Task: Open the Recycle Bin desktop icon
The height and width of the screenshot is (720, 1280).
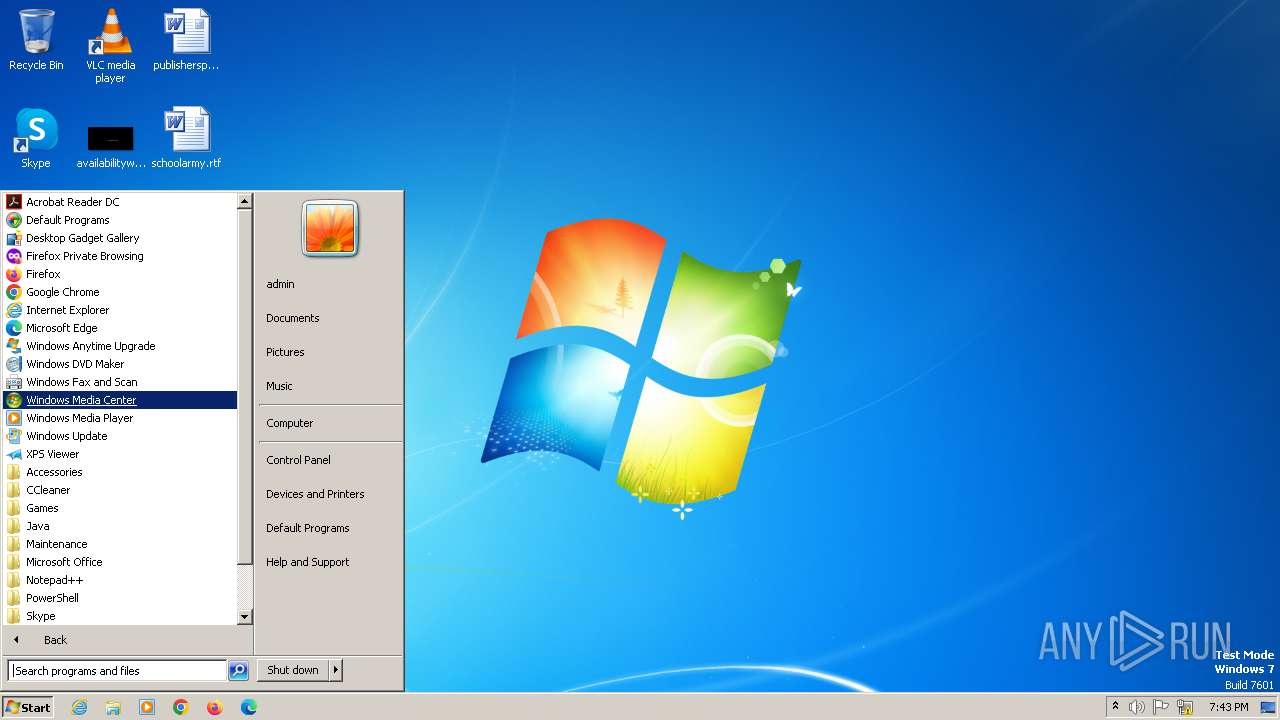Action: pos(36,40)
